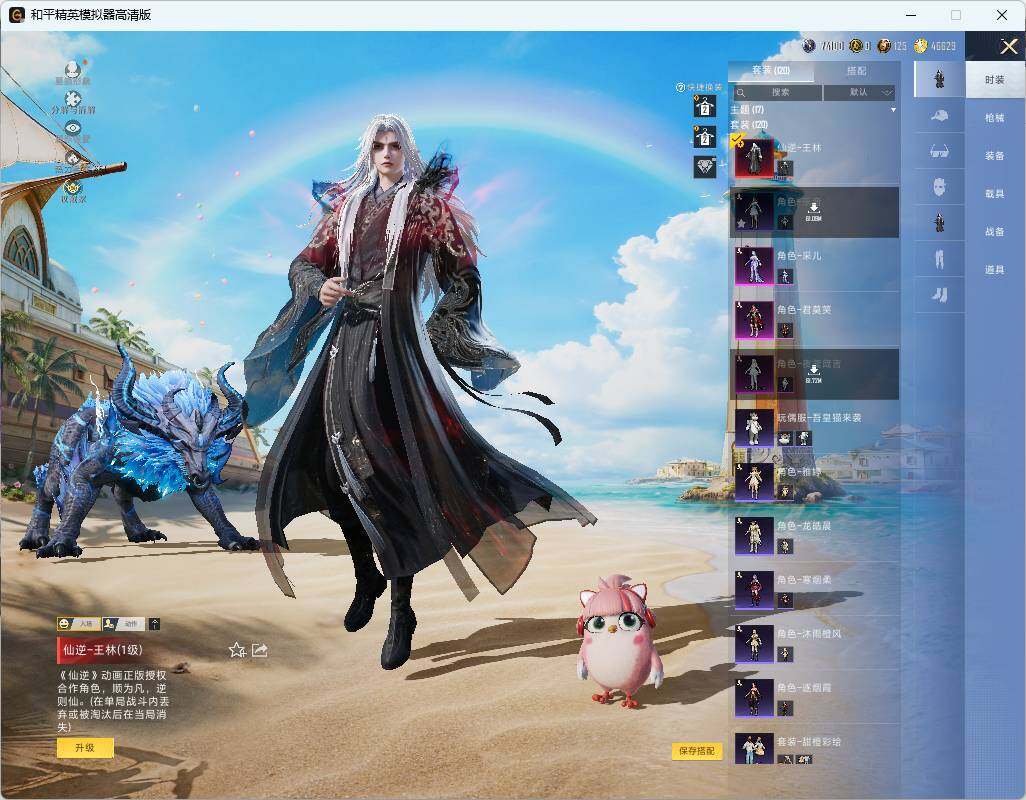Select the glasses category icon

939,152
